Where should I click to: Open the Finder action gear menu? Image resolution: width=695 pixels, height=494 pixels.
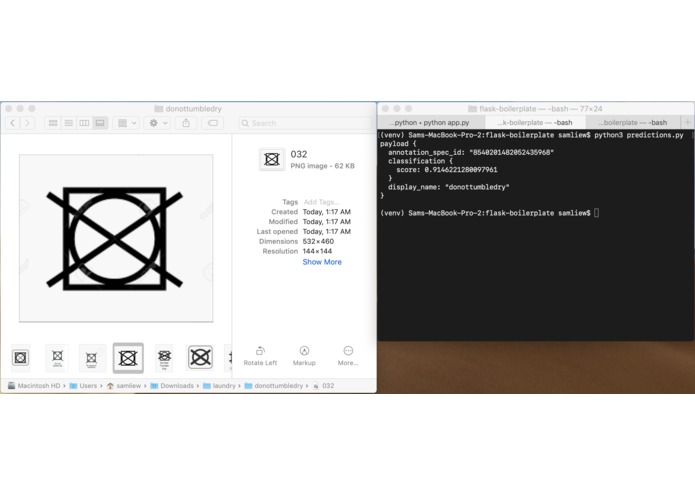click(158, 123)
